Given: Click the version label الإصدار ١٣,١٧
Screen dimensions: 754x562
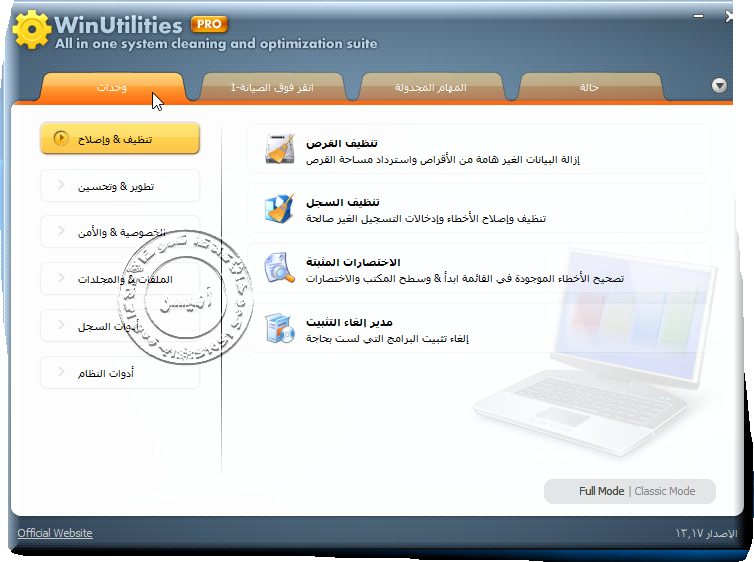Looking at the screenshot, I should [x=706, y=533].
